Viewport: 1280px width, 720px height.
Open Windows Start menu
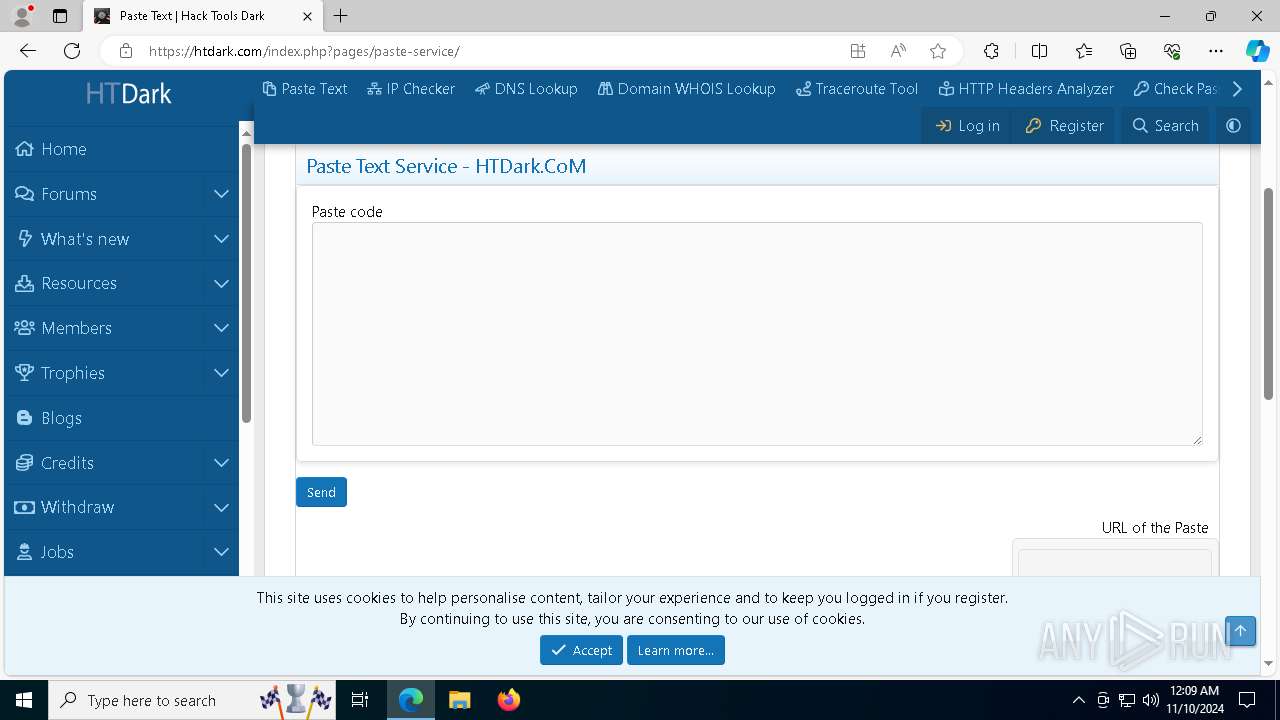coord(24,700)
